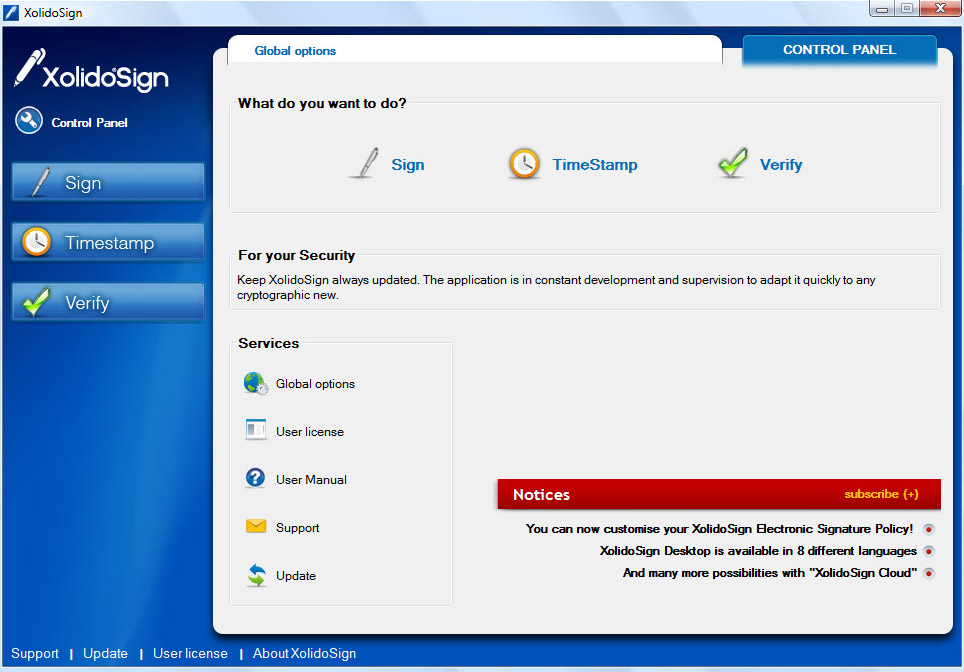Click the envelope icon for Support
Viewport: 964px width, 672px height.
tap(256, 526)
